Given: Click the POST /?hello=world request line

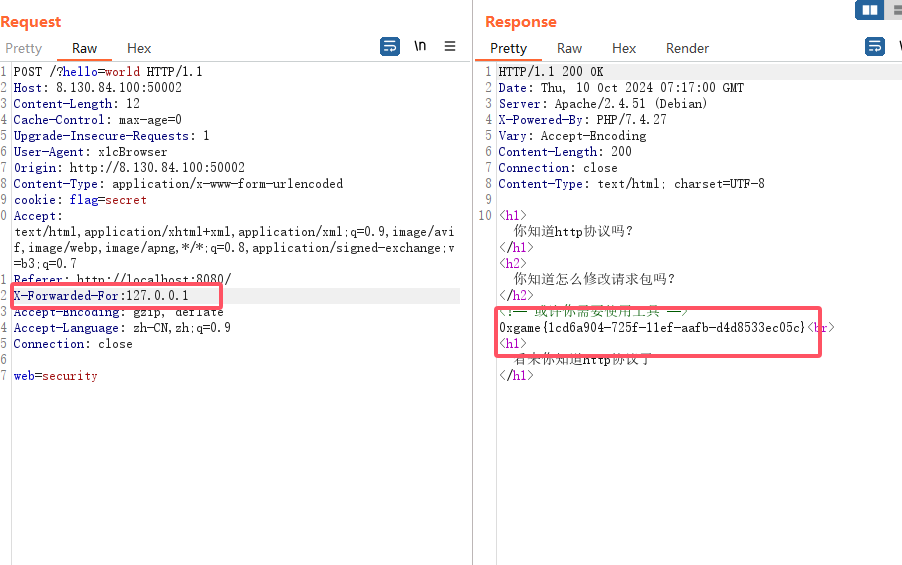Looking at the screenshot, I should point(108,72).
